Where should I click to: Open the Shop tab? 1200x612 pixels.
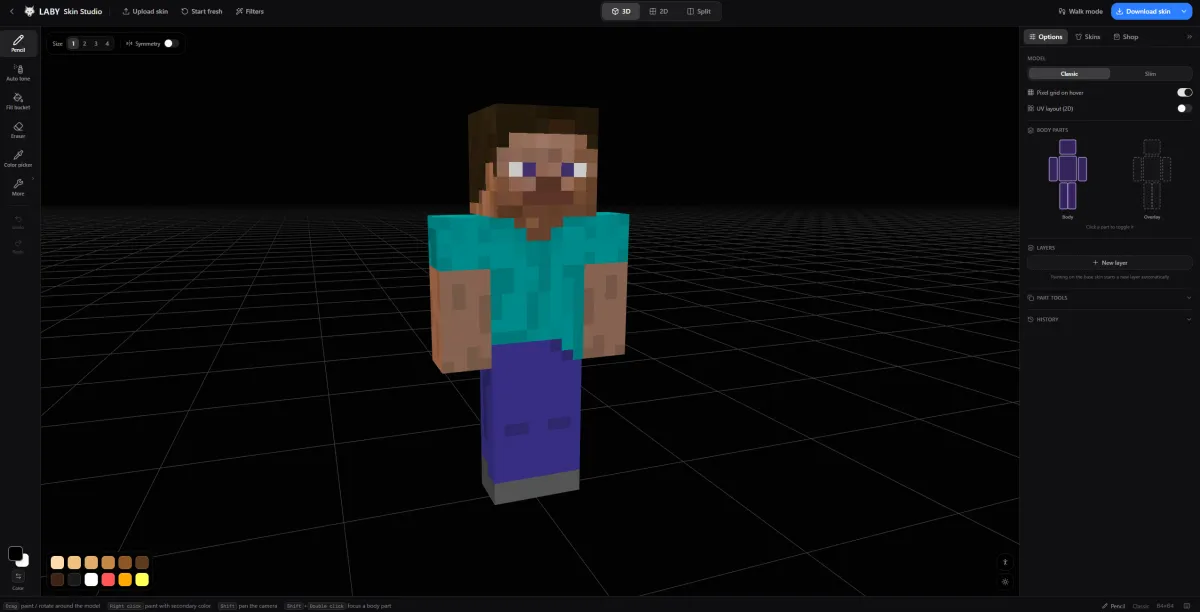pyautogui.click(x=1126, y=37)
